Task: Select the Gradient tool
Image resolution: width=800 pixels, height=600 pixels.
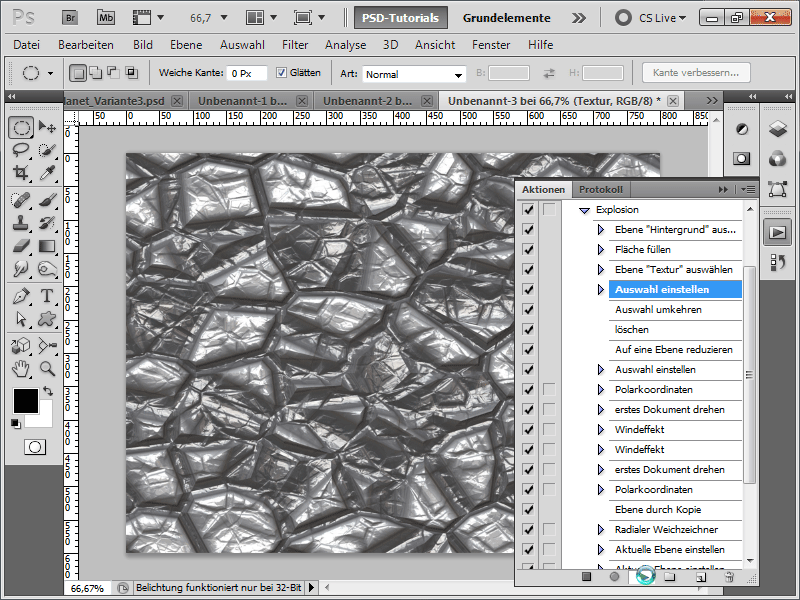Action: (47, 246)
